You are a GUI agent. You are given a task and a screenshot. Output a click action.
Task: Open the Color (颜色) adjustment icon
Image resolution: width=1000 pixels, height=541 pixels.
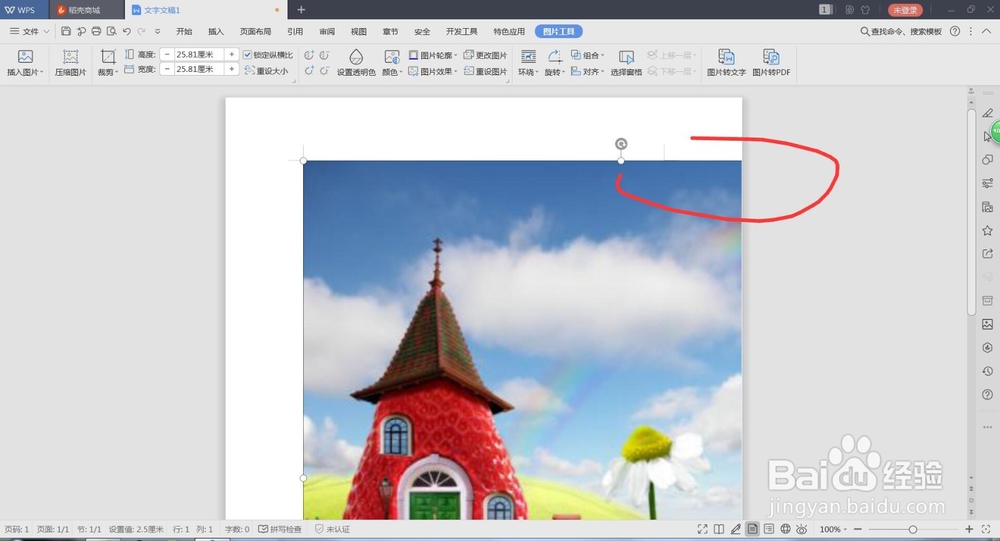pos(392,57)
